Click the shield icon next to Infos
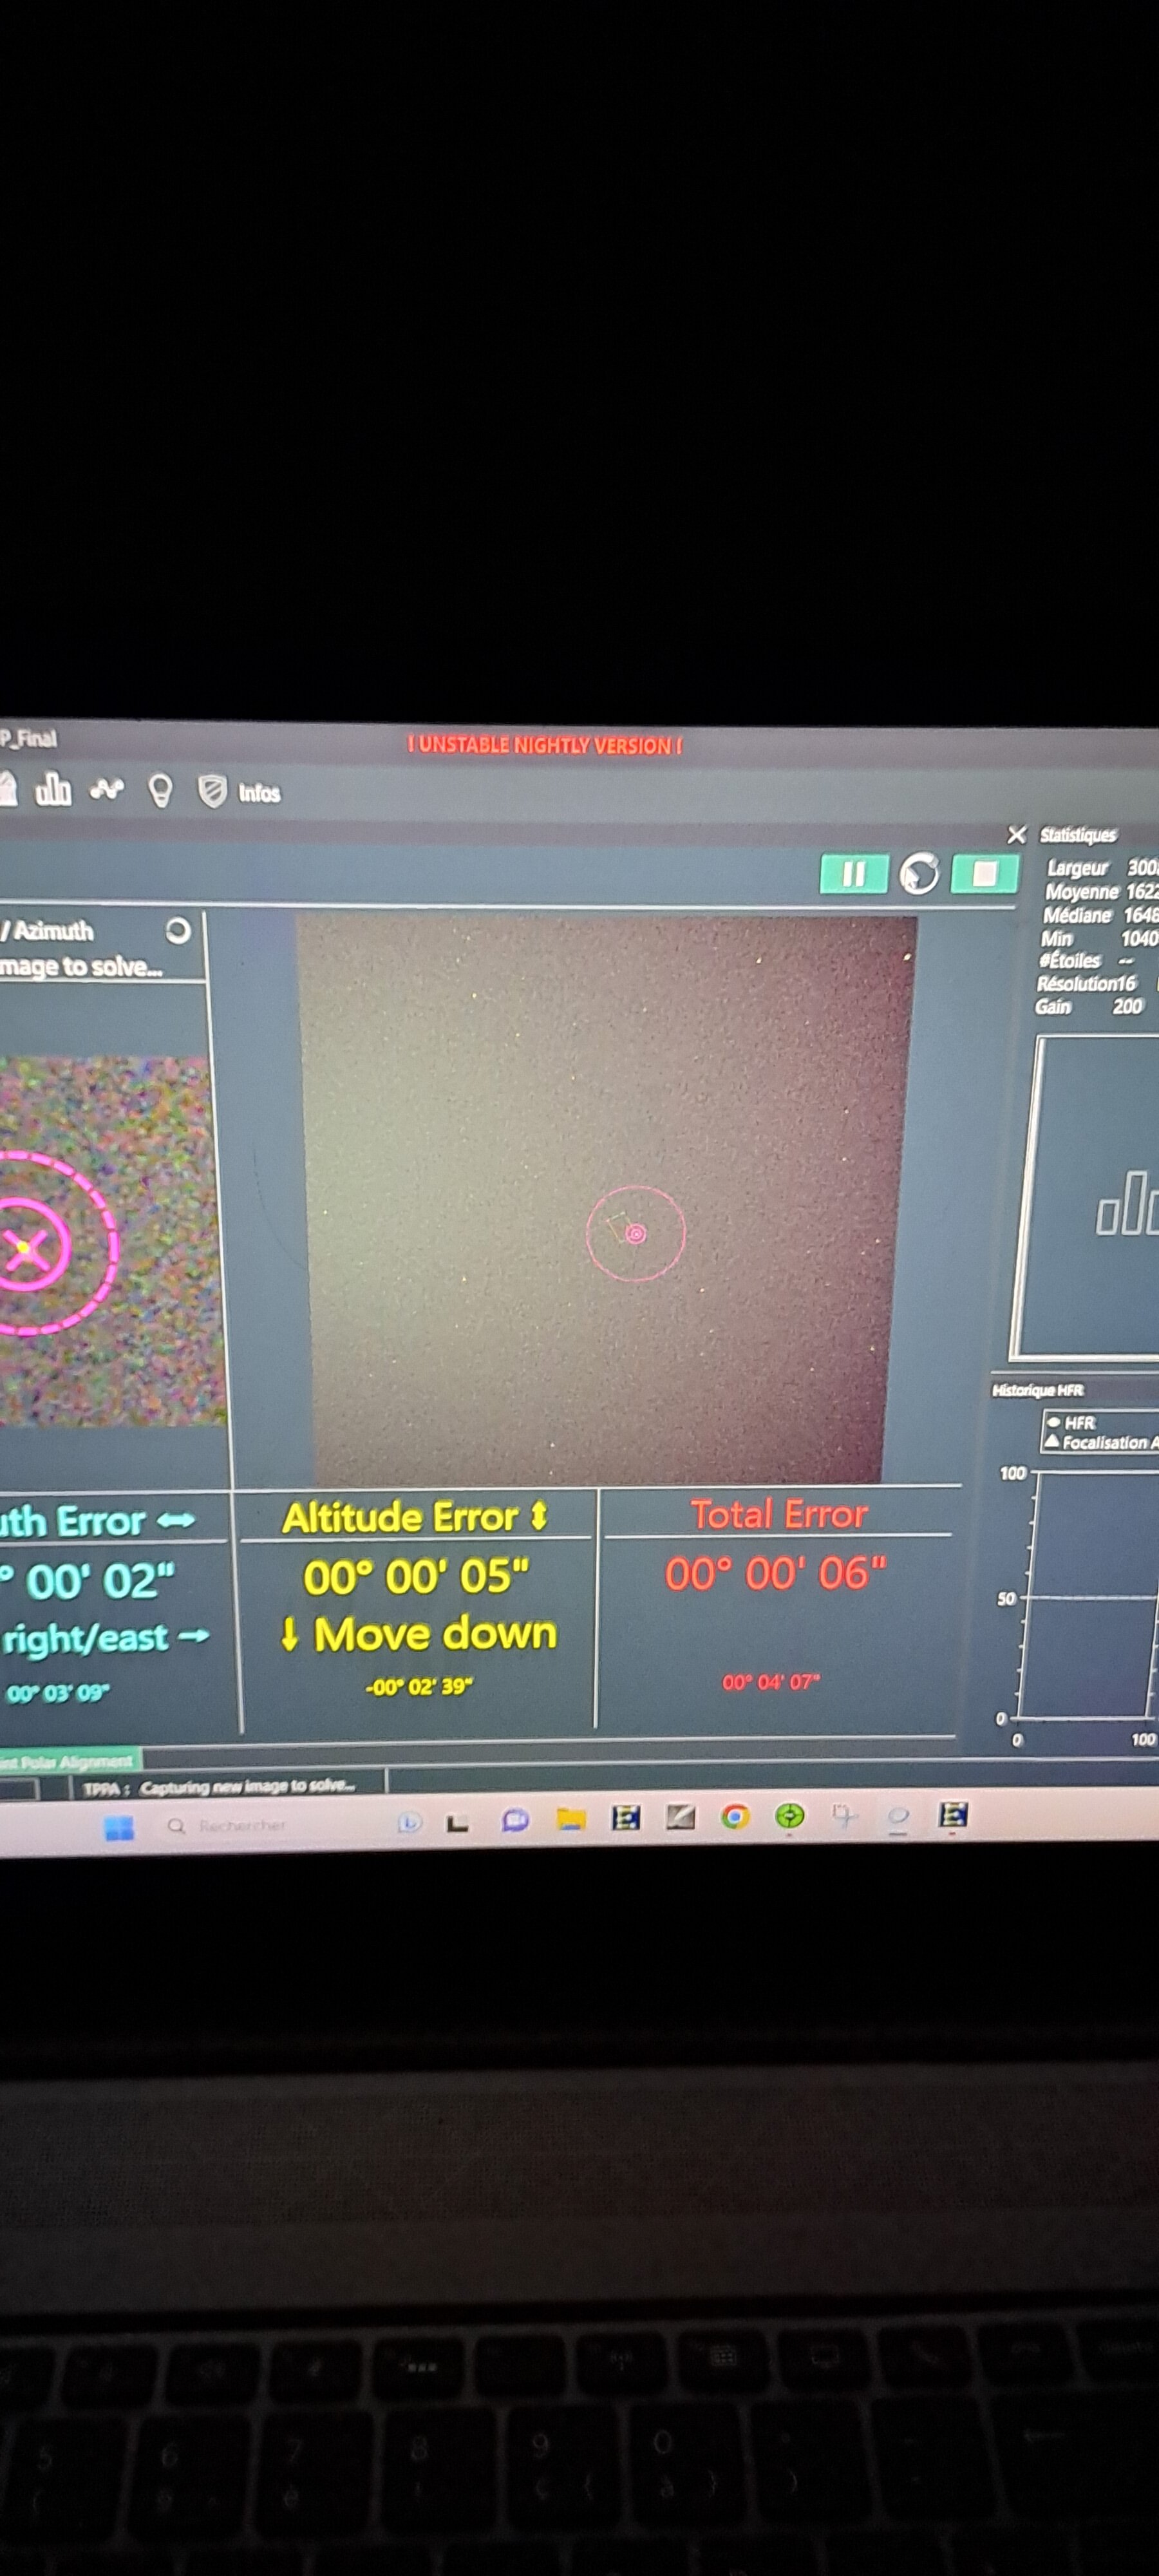The image size is (1159, 2576). [x=212, y=791]
